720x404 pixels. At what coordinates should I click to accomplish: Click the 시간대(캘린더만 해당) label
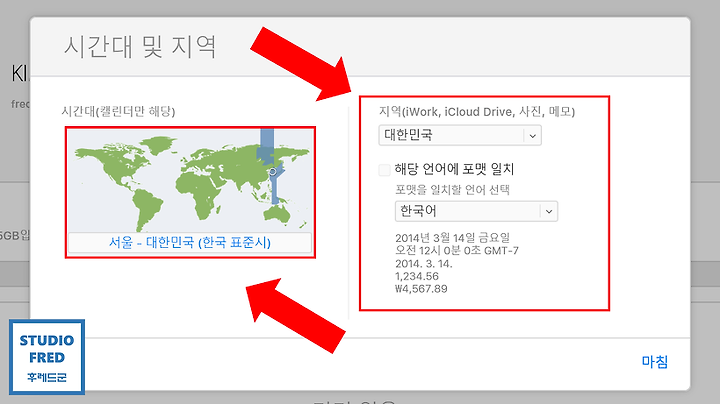[118, 112]
